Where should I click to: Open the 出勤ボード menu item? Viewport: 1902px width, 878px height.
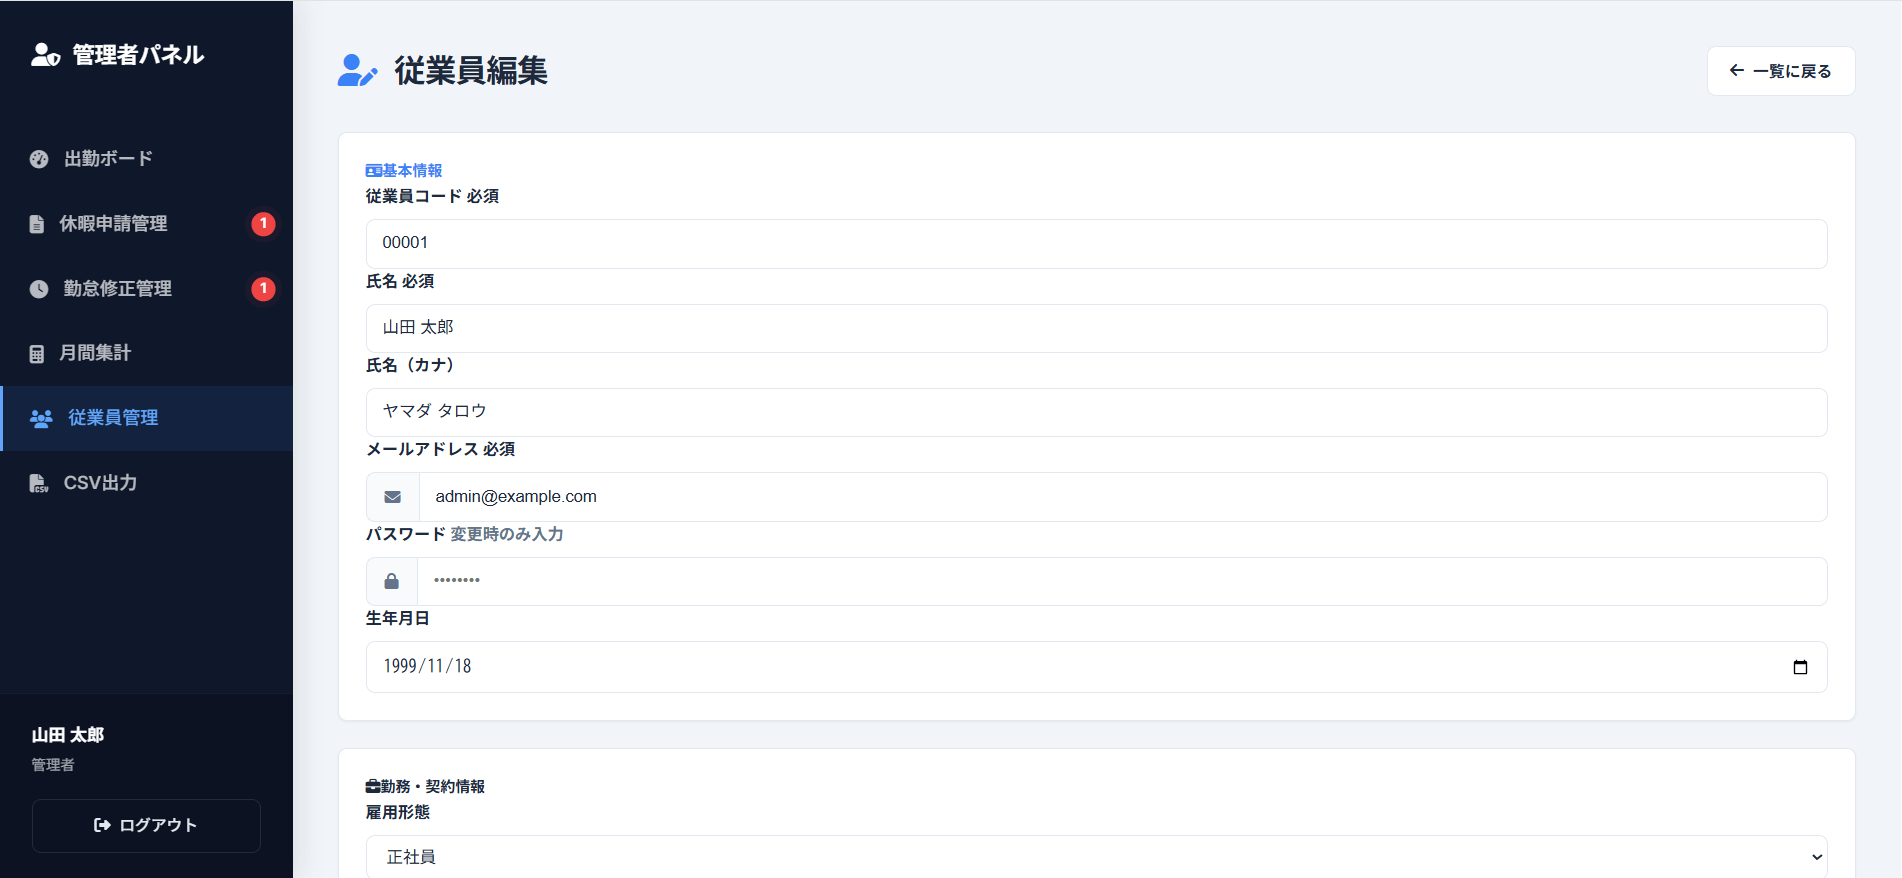click(108, 159)
